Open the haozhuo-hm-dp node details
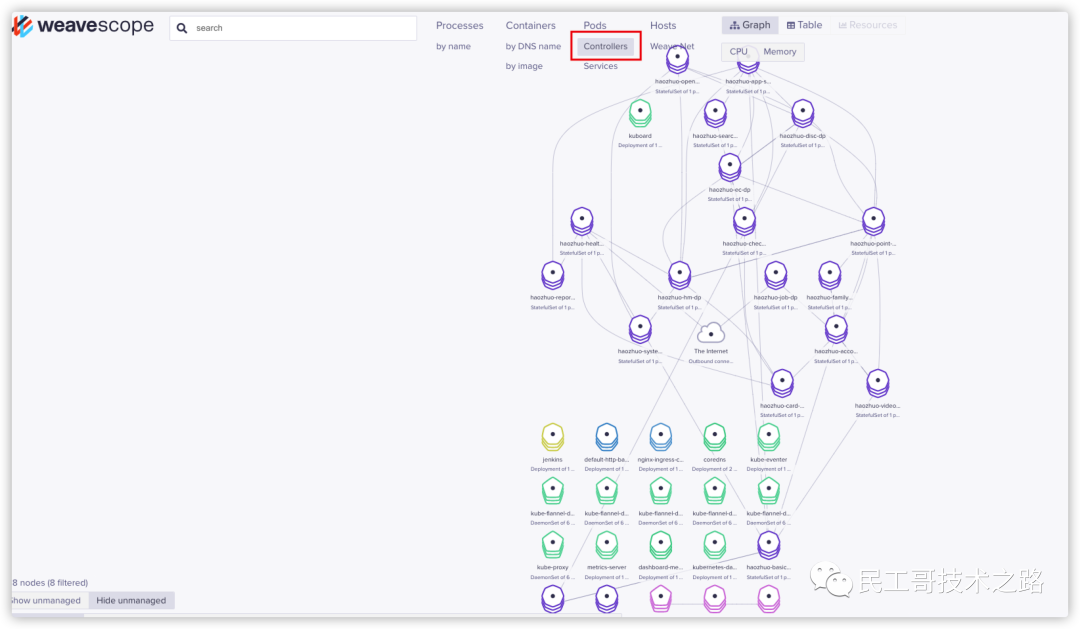 point(679,276)
